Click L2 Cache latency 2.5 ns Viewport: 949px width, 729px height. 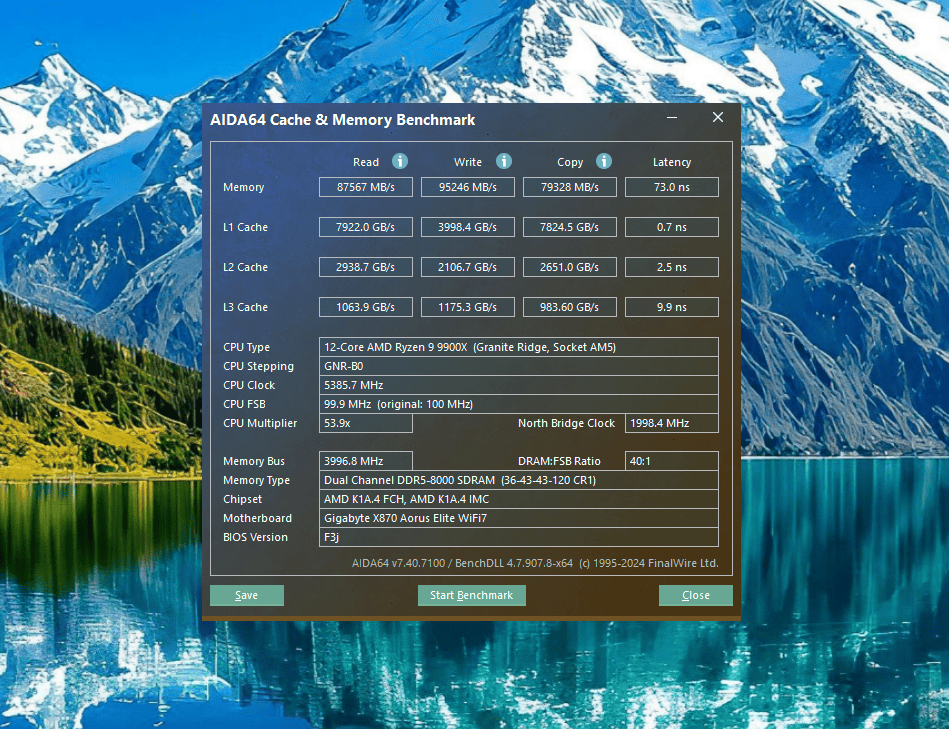pos(672,267)
